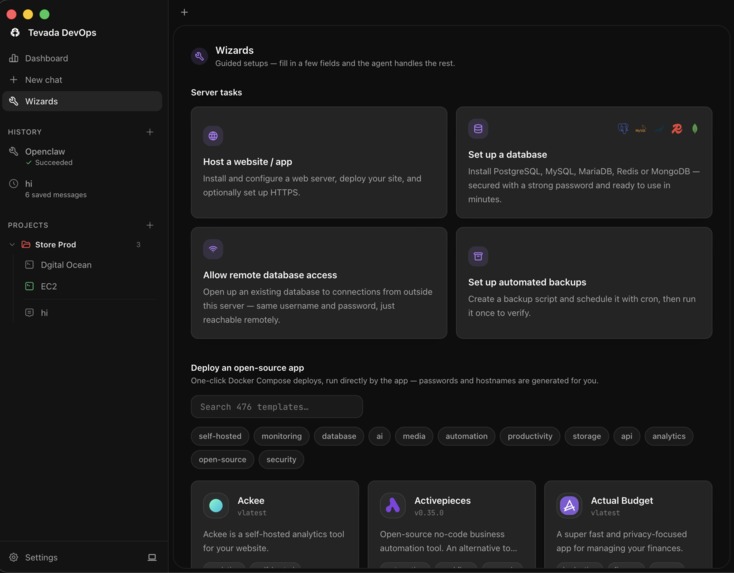Viewport: 734px width, 573px height.
Task: Filter by open-source tag
Action: point(222,459)
